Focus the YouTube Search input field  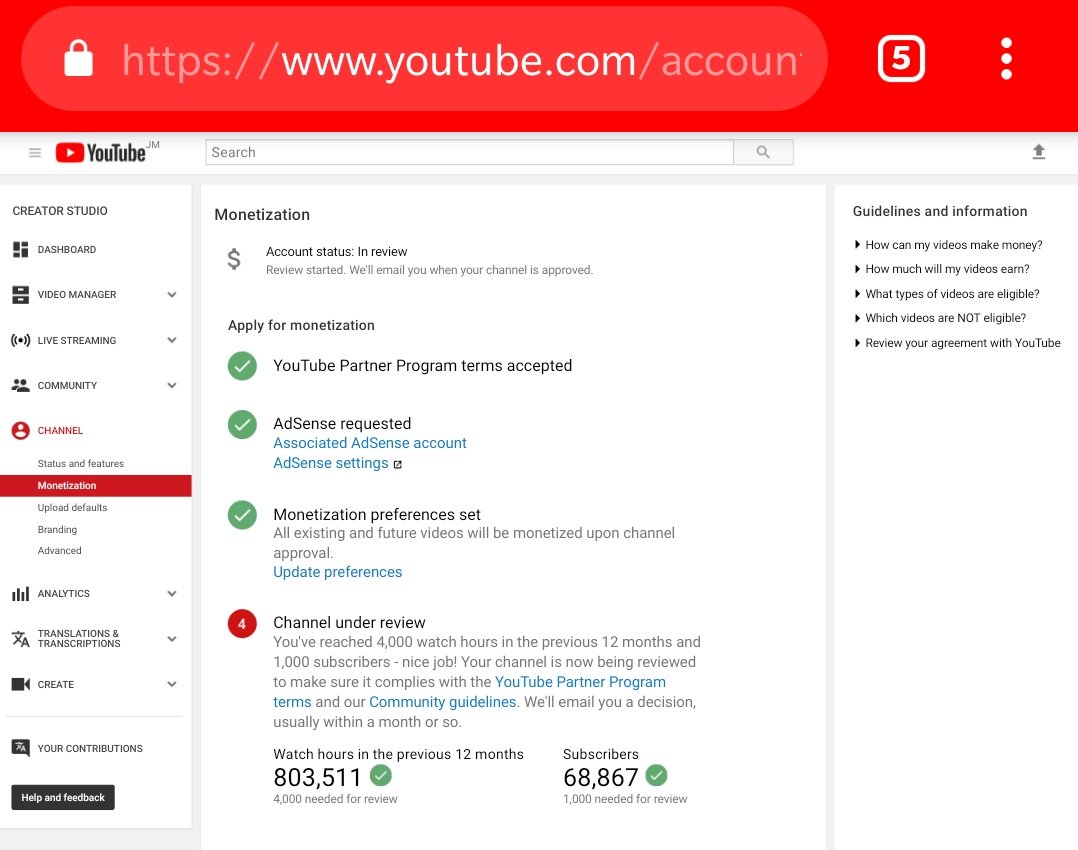(x=470, y=152)
